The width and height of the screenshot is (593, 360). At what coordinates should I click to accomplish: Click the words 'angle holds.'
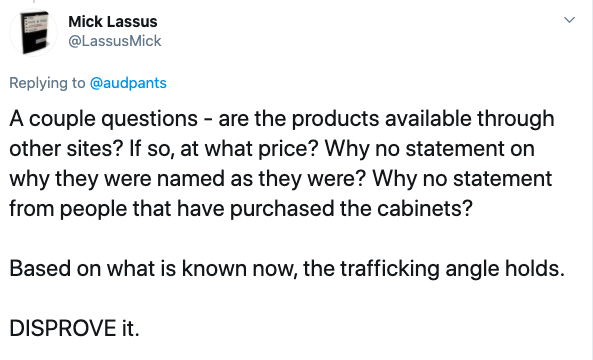click(x=505, y=268)
